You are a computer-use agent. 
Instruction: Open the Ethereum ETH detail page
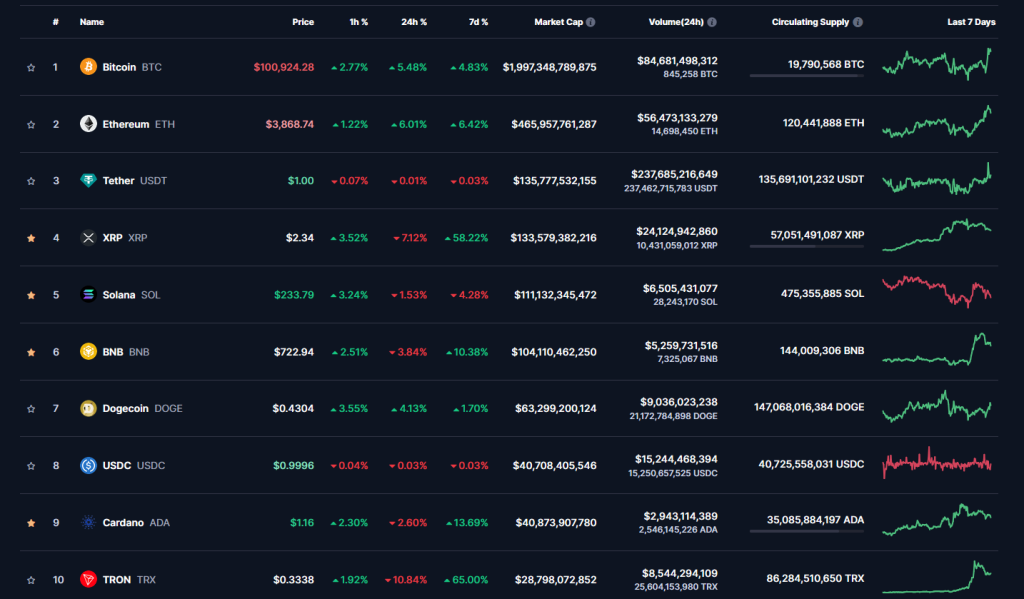point(138,124)
